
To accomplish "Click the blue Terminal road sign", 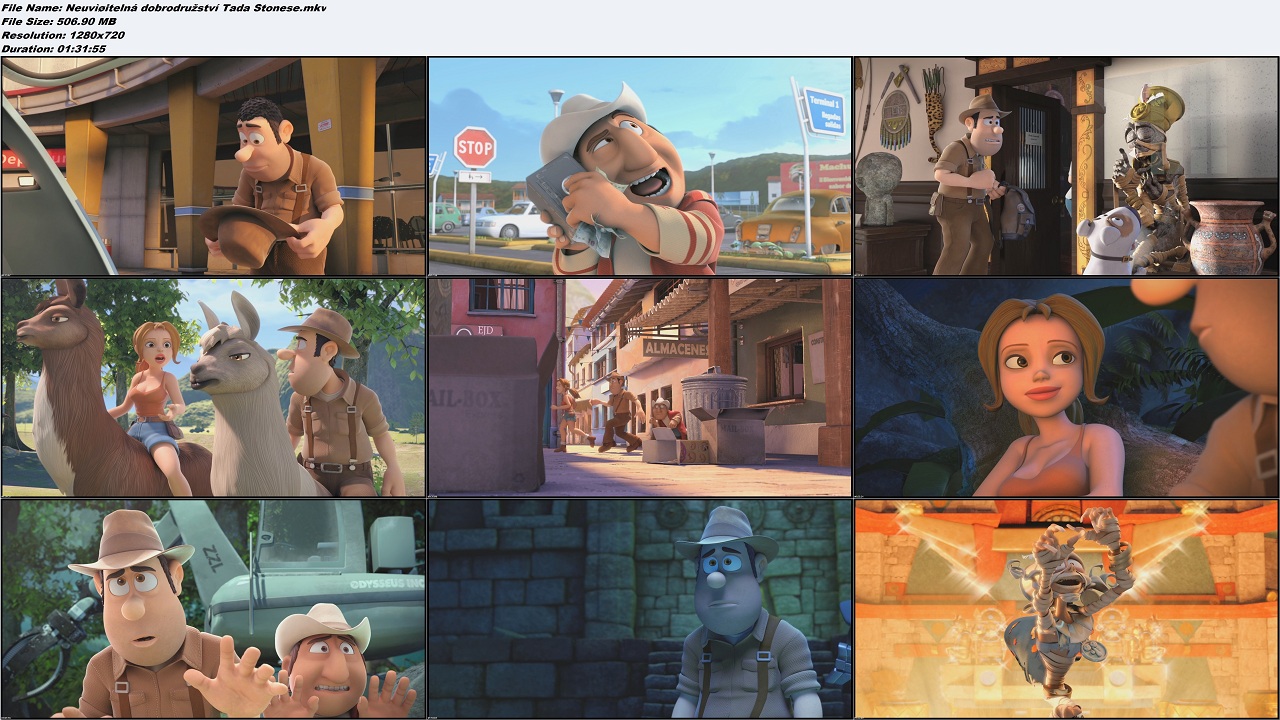I will (823, 111).
